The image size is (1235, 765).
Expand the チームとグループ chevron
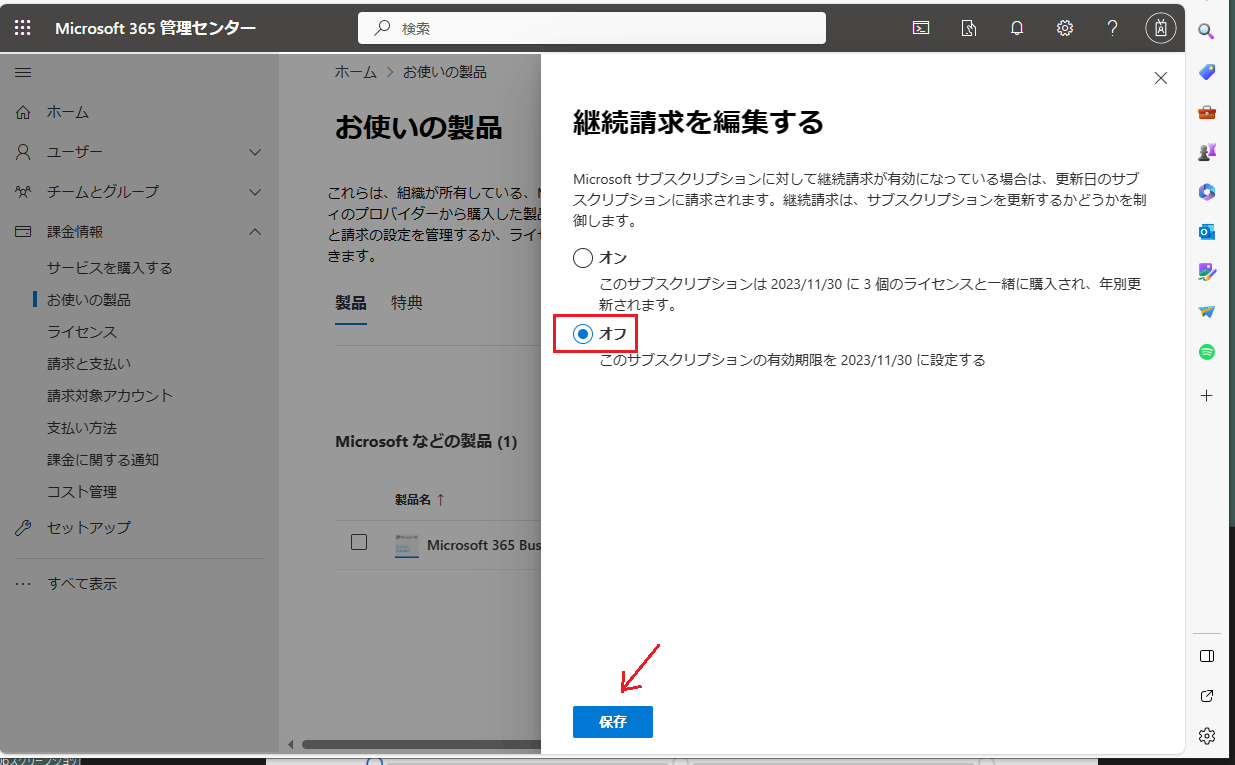coord(255,192)
